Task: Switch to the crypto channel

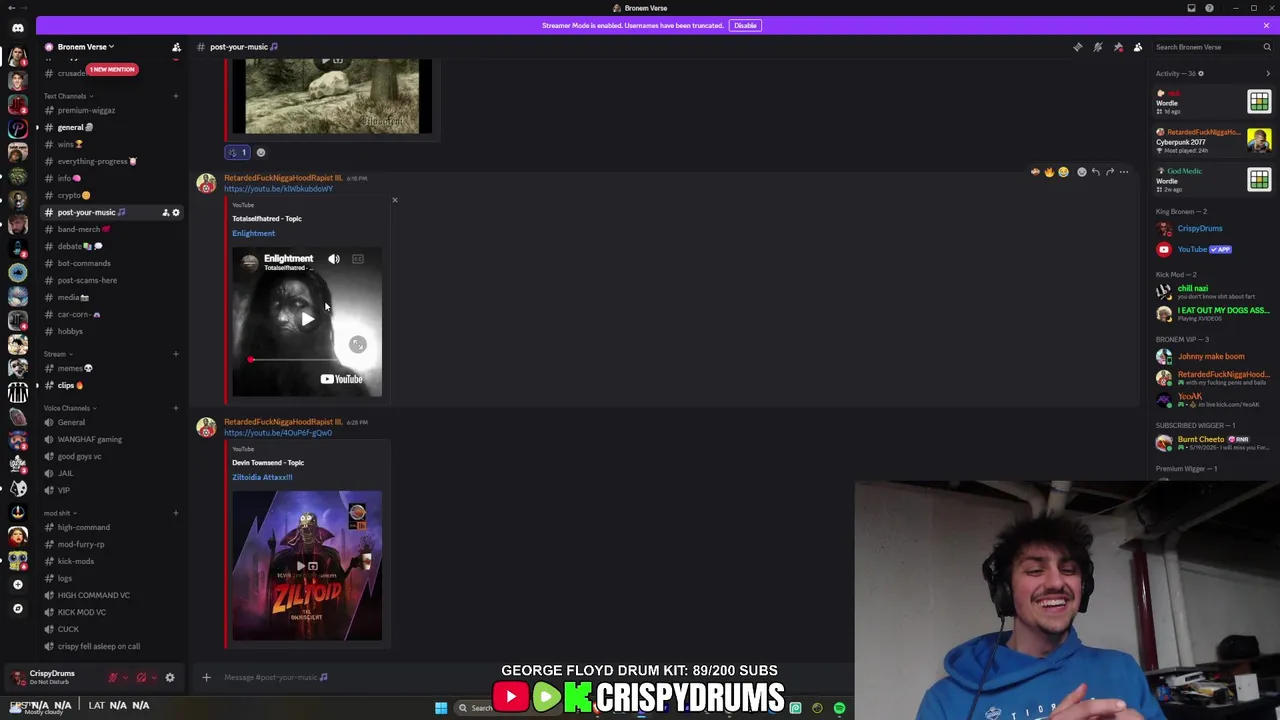Action: pyautogui.click(x=110, y=195)
